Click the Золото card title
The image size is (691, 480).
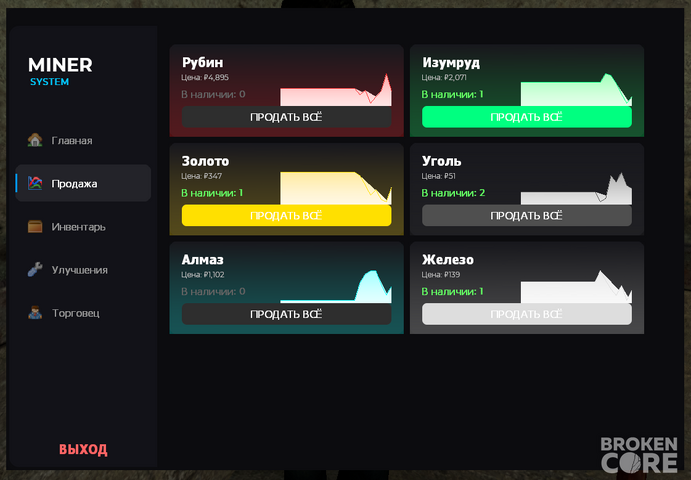click(205, 161)
